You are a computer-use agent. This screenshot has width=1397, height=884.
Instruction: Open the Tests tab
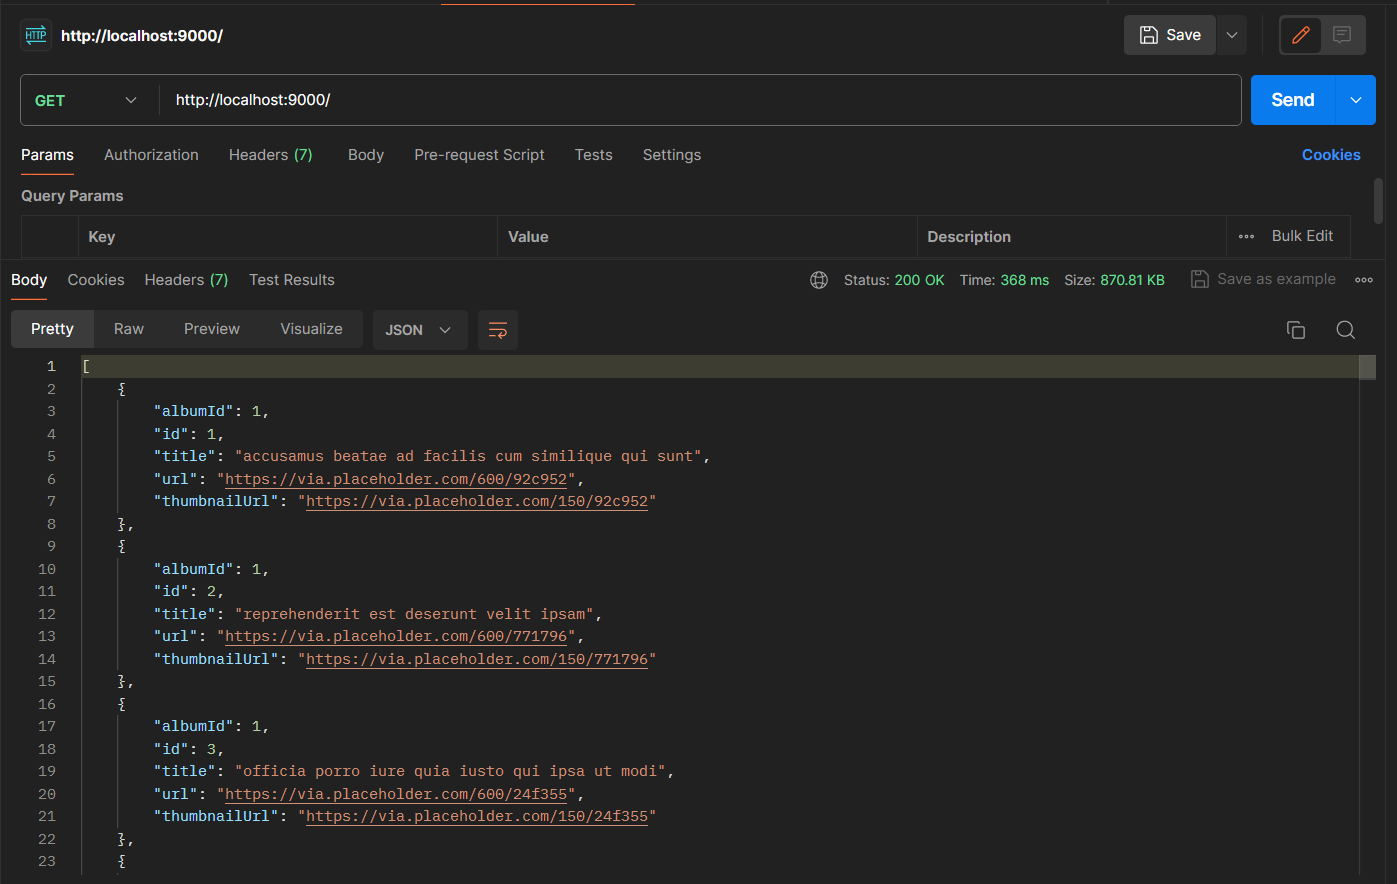tap(593, 155)
